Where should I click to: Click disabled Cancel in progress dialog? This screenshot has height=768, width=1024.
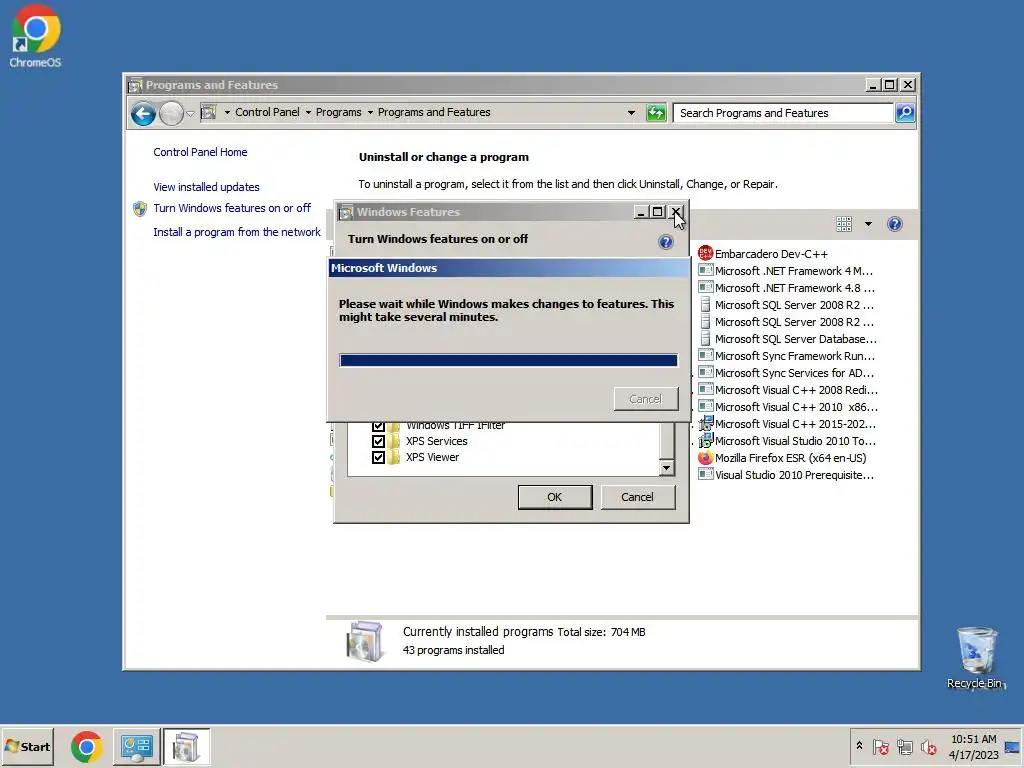click(645, 399)
